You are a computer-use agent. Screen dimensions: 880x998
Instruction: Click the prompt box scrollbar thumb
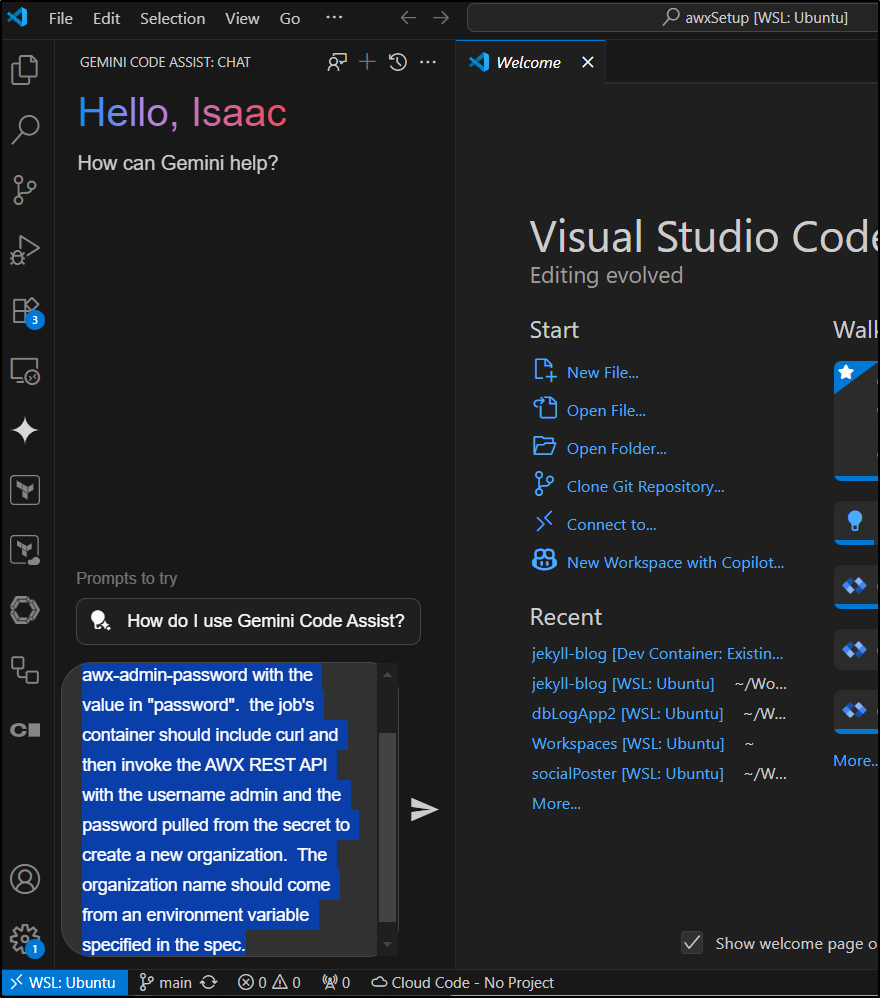pos(388,827)
